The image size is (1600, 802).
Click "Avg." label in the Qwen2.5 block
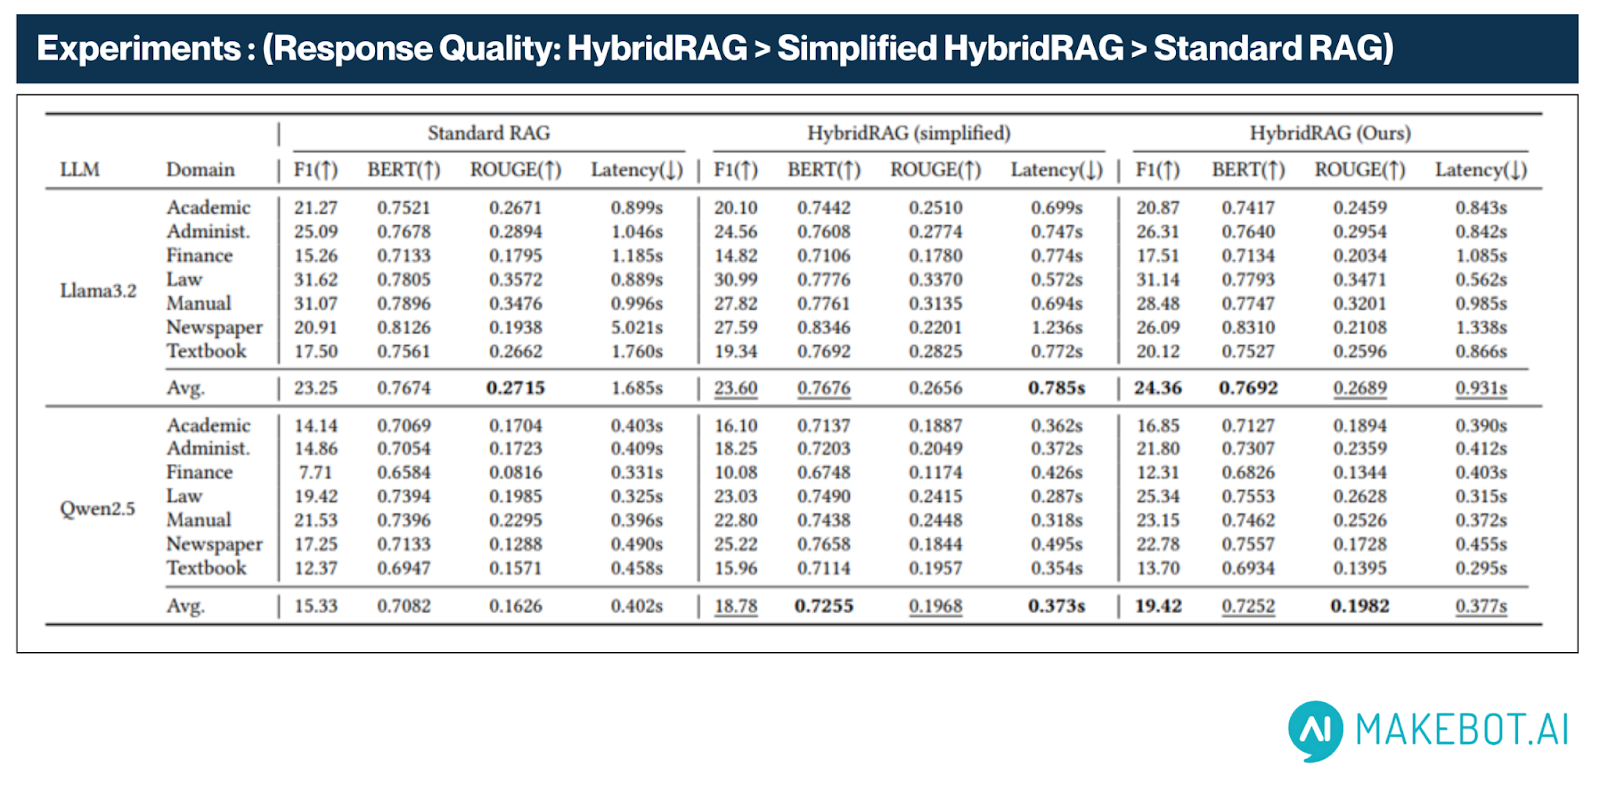coord(185,606)
